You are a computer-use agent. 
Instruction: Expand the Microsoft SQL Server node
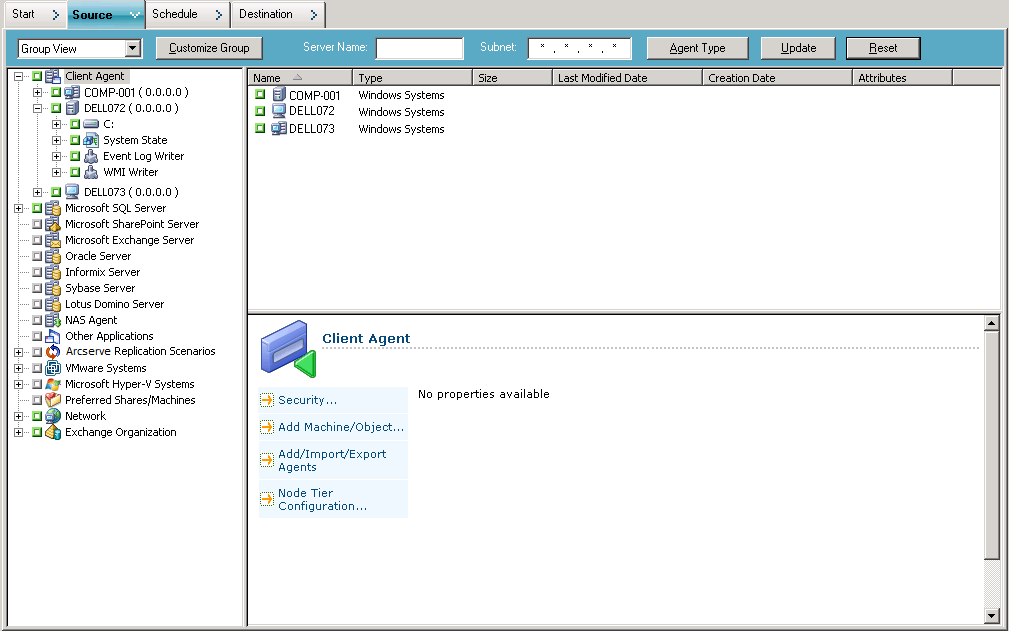click(x=19, y=208)
